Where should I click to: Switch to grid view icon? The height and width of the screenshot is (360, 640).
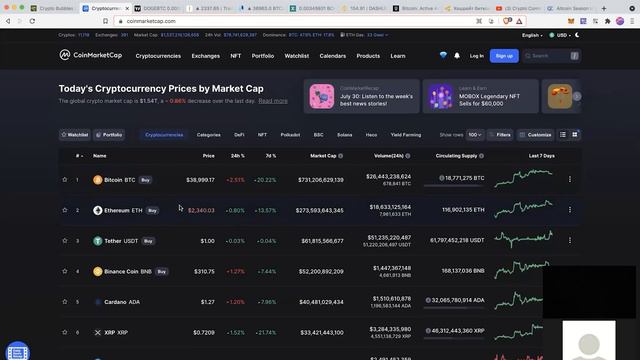point(575,135)
